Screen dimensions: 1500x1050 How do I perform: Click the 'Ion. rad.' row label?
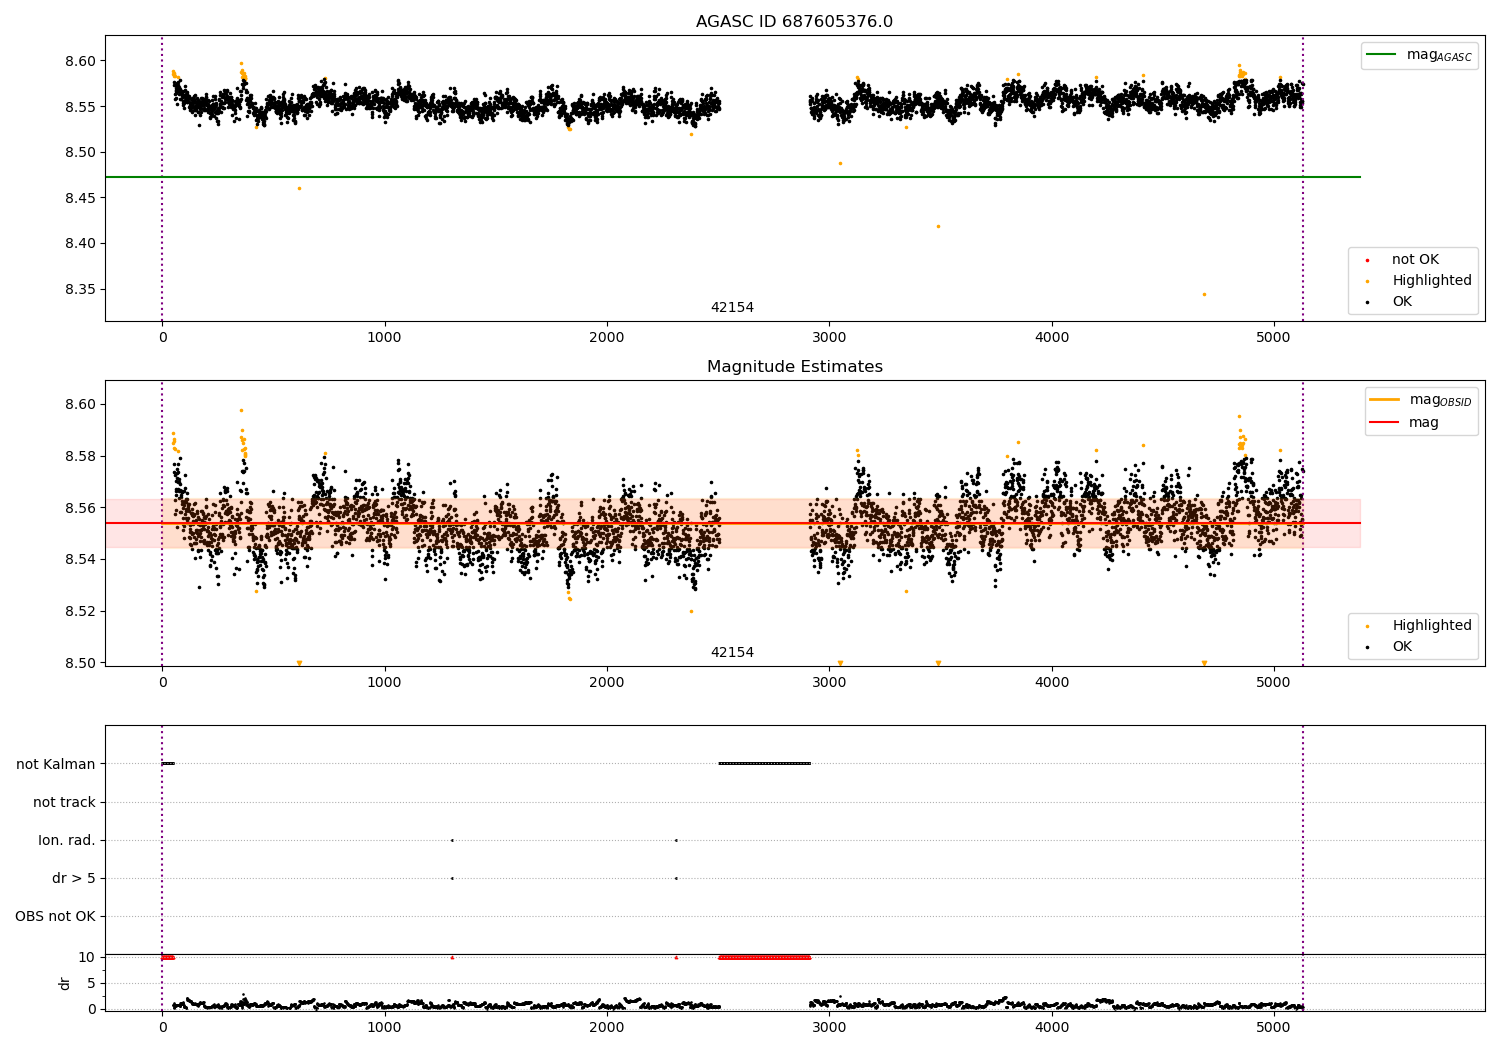point(67,840)
